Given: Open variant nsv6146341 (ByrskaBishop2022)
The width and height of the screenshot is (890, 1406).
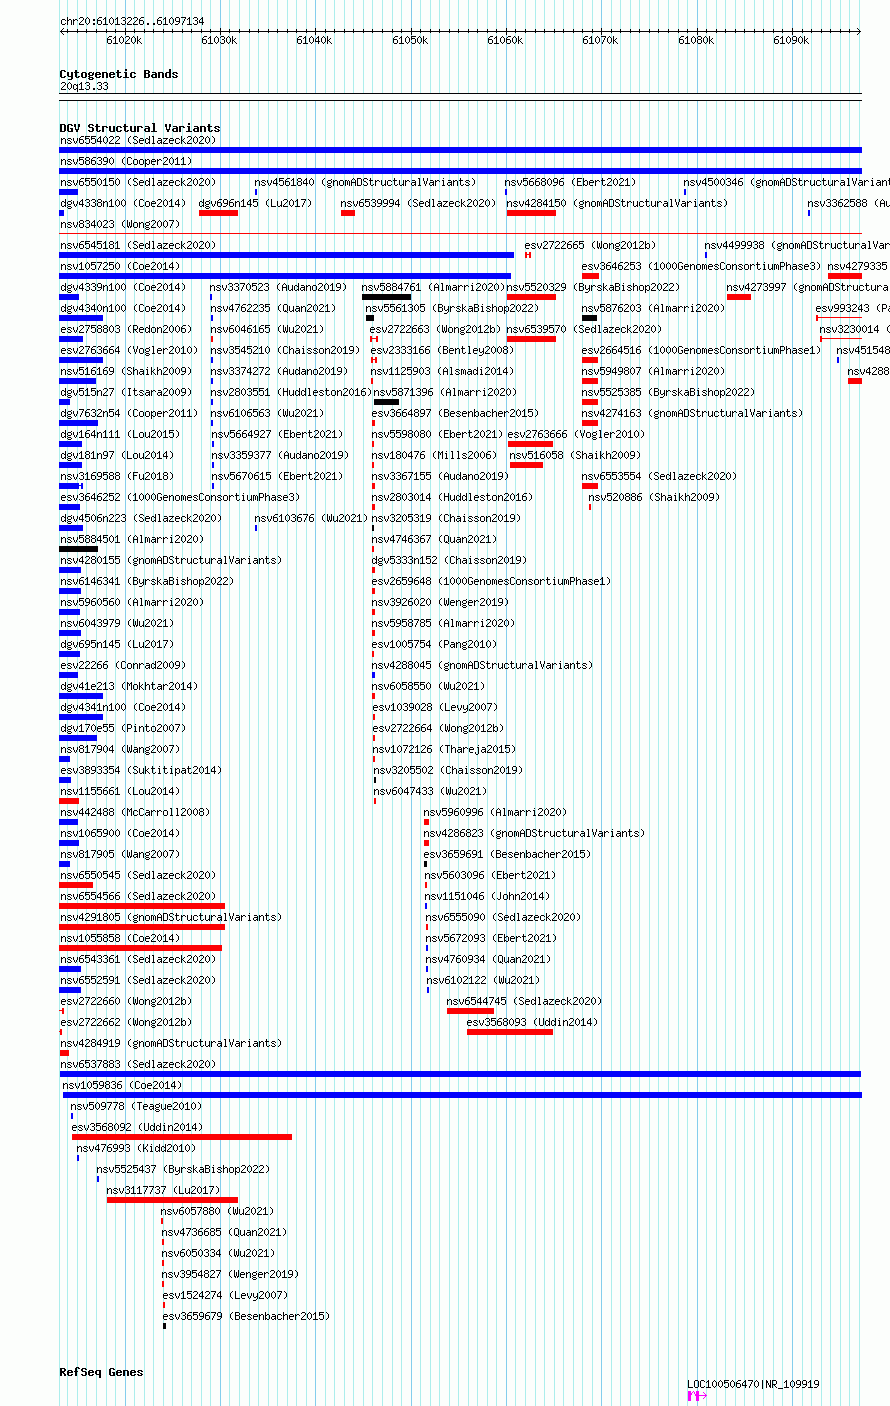Looking at the screenshot, I should (147, 581).
